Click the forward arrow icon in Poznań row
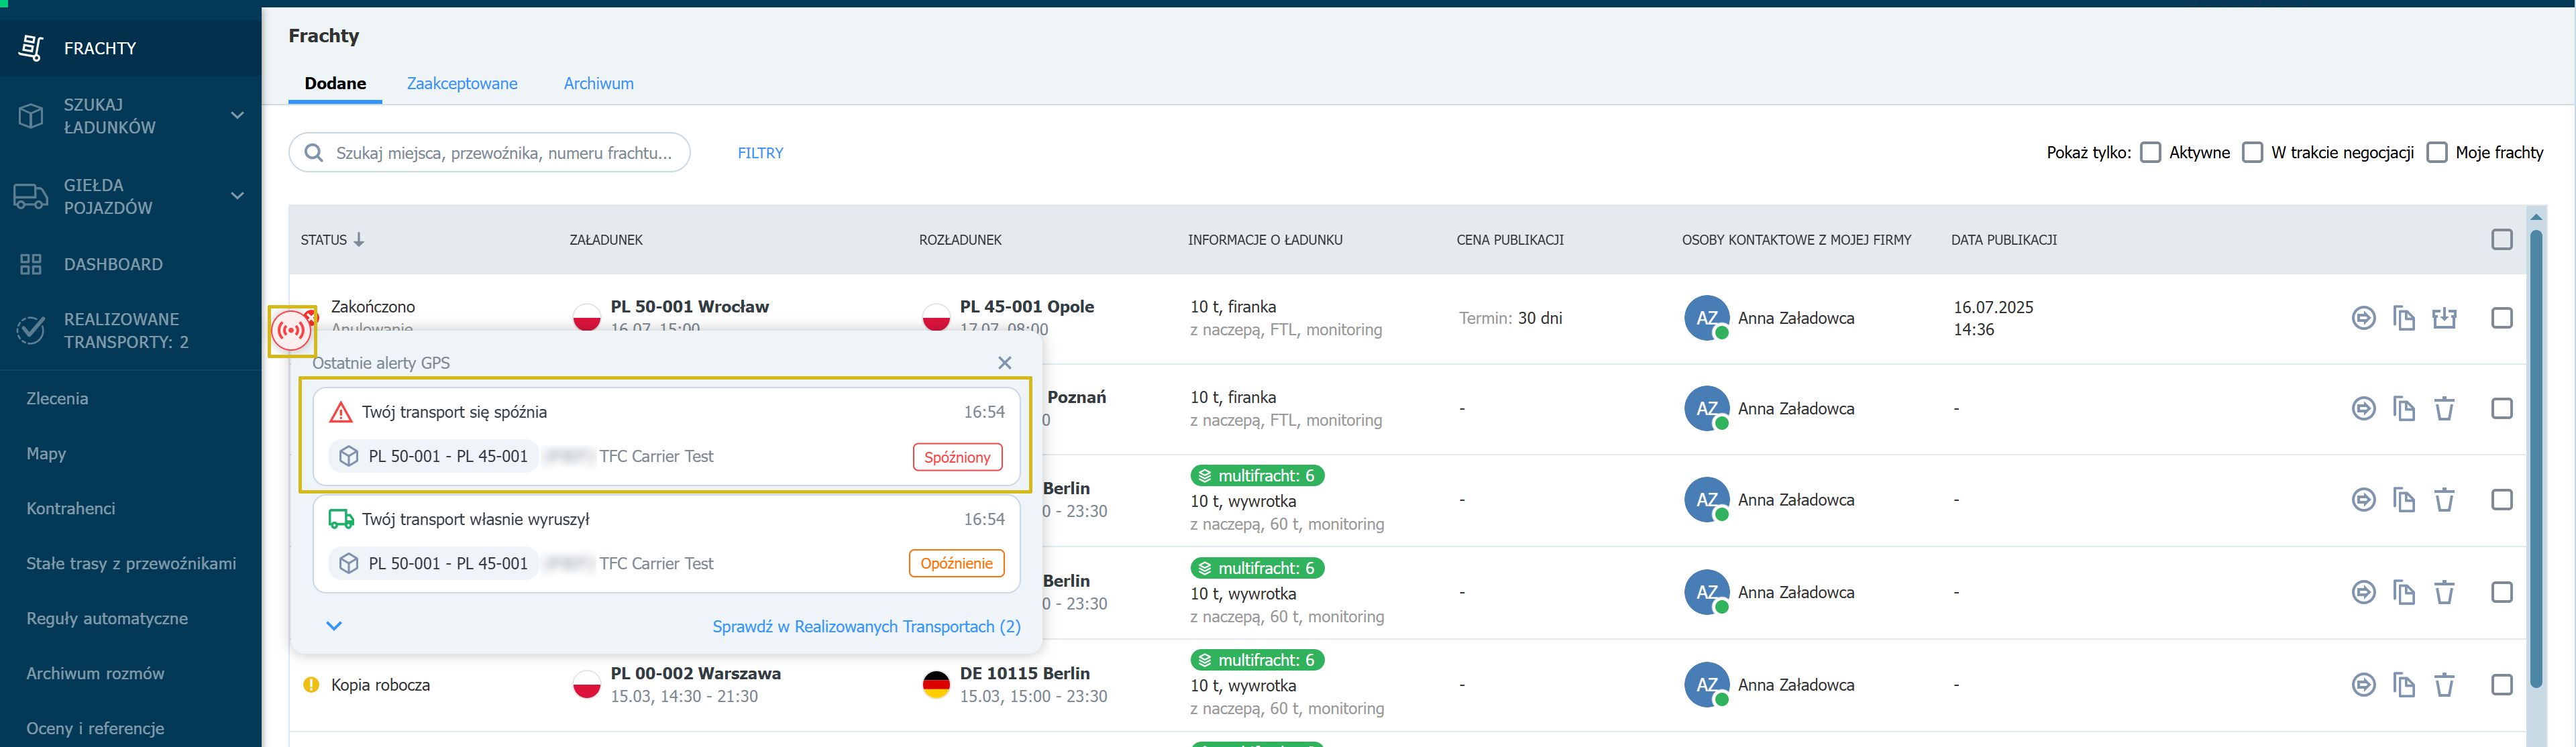This screenshot has height=747, width=2576. pos(2363,409)
